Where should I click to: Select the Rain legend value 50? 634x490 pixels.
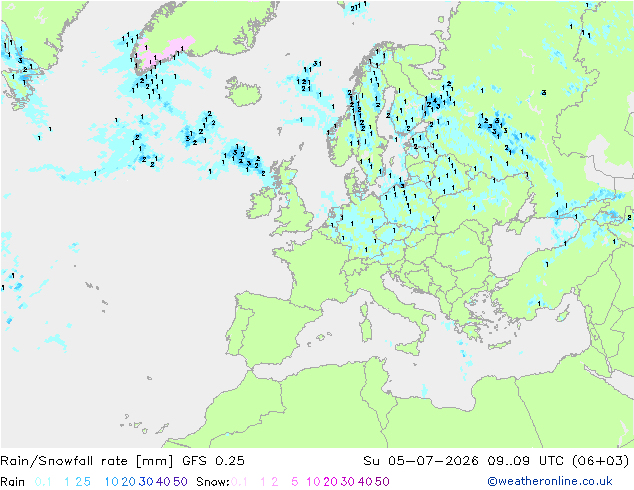pos(180,482)
